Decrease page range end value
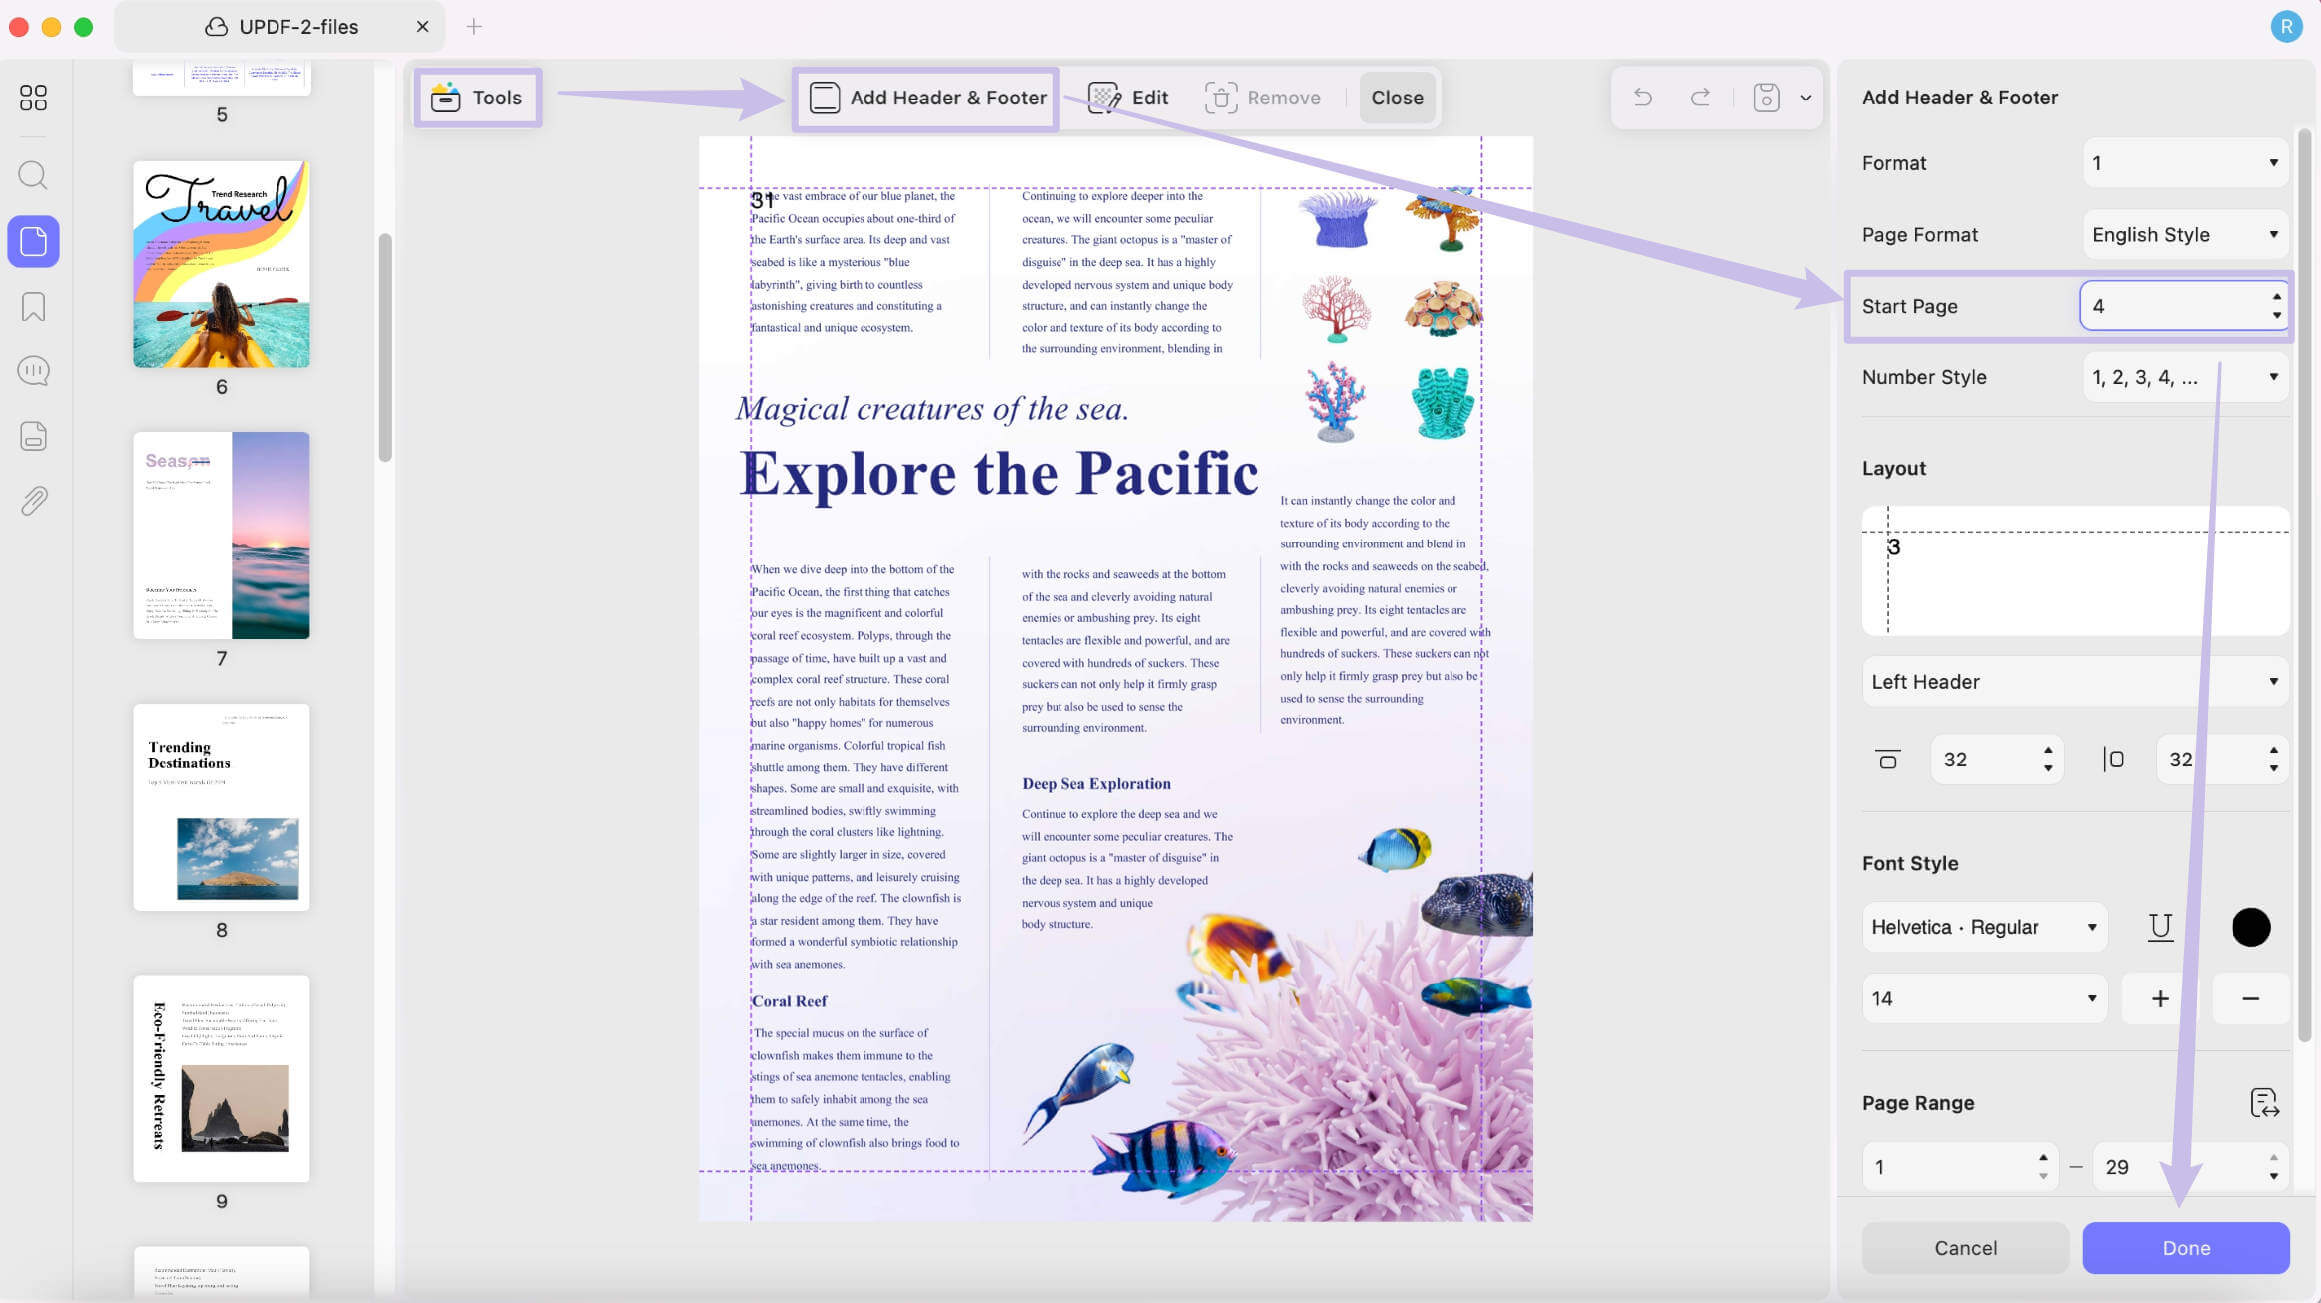The image size is (2321, 1303). coord(2274,1177)
